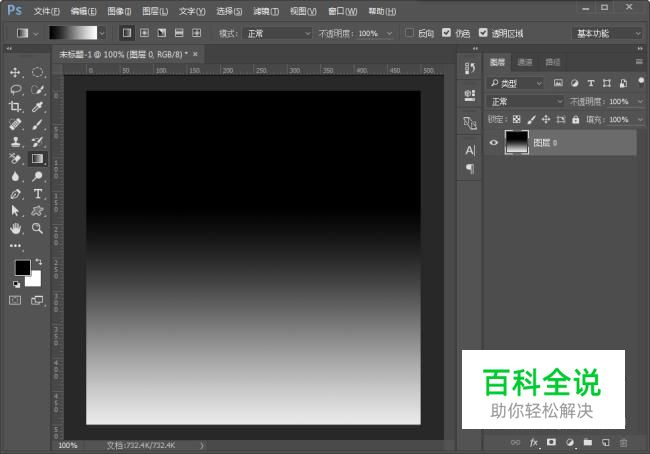The height and width of the screenshot is (454, 650).
Task: Select the Eraser tool
Action: pos(15,159)
